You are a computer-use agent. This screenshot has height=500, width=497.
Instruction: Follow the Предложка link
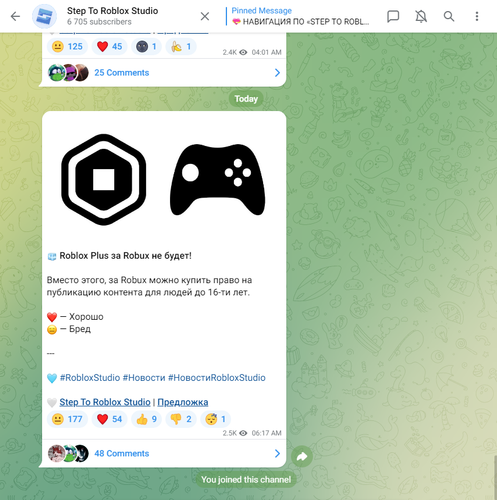tap(183, 402)
